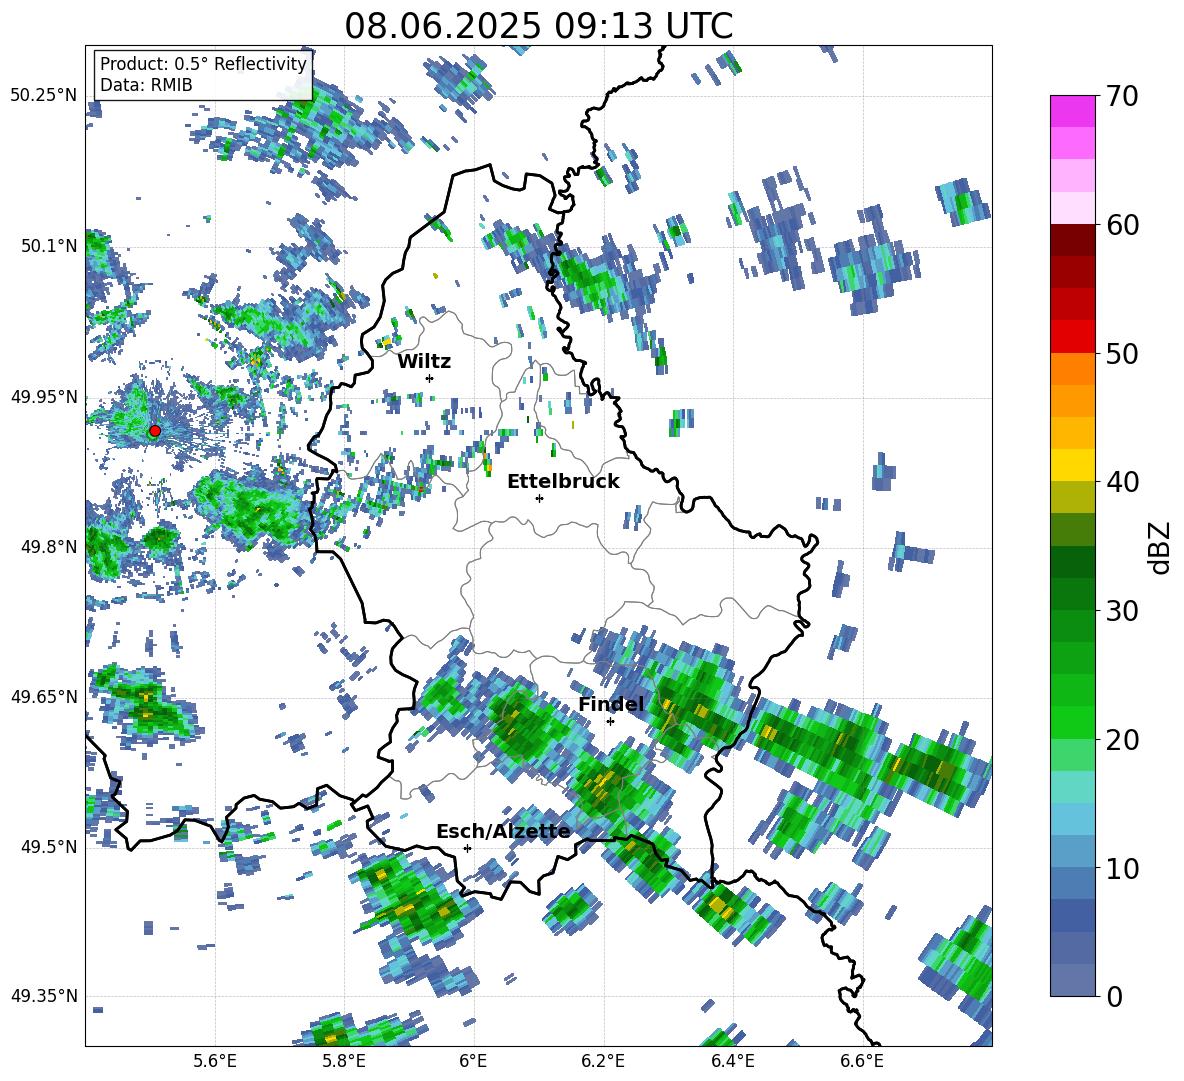Click the Wiltz station cross marker
Image resolution: width=1184 pixels, height=1081 pixels.
(430, 378)
